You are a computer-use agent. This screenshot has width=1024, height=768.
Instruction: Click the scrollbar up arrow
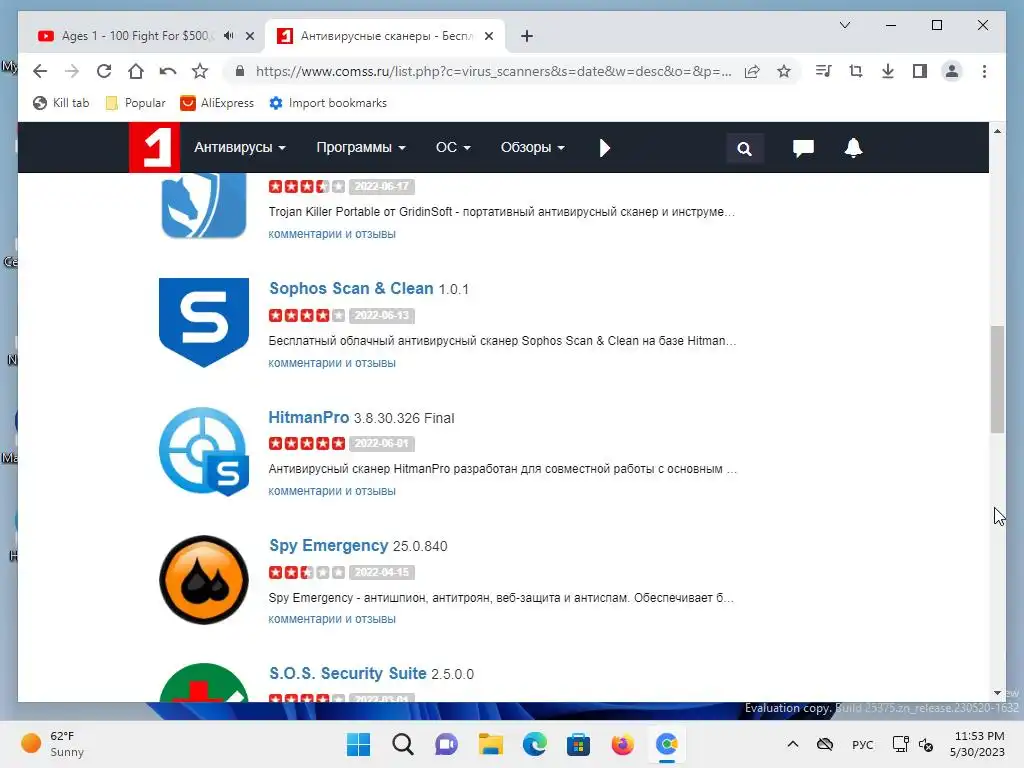point(997,131)
